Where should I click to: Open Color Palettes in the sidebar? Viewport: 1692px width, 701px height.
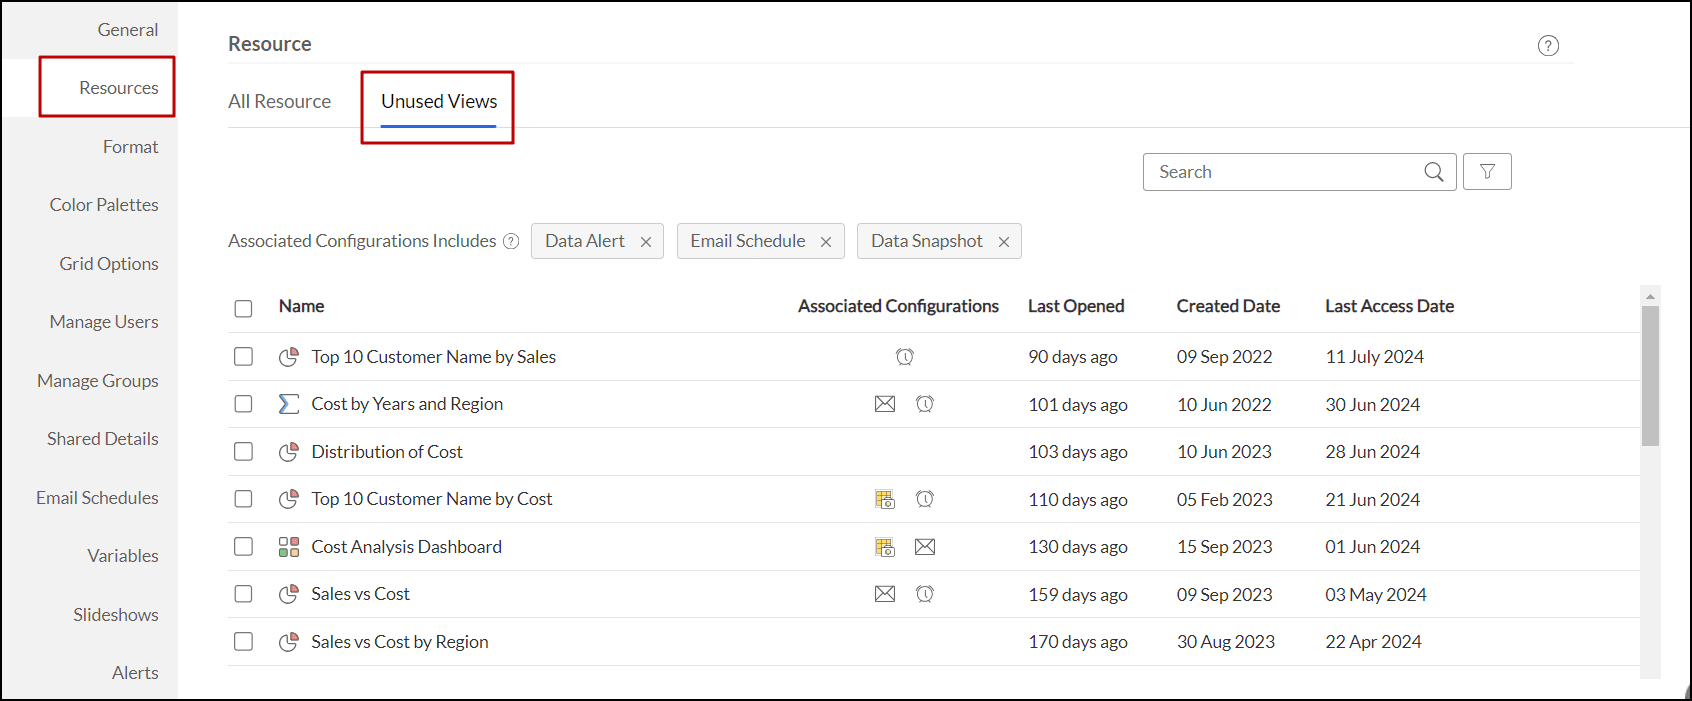tap(104, 205)
